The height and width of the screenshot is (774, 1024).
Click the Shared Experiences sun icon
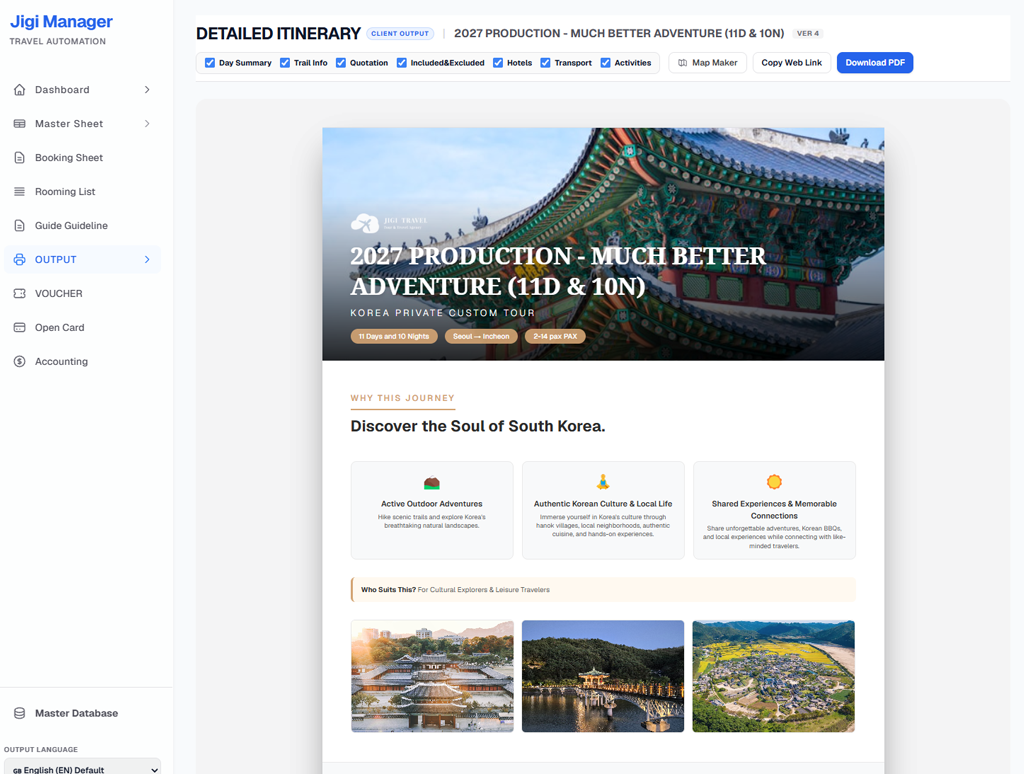point(774,482)
